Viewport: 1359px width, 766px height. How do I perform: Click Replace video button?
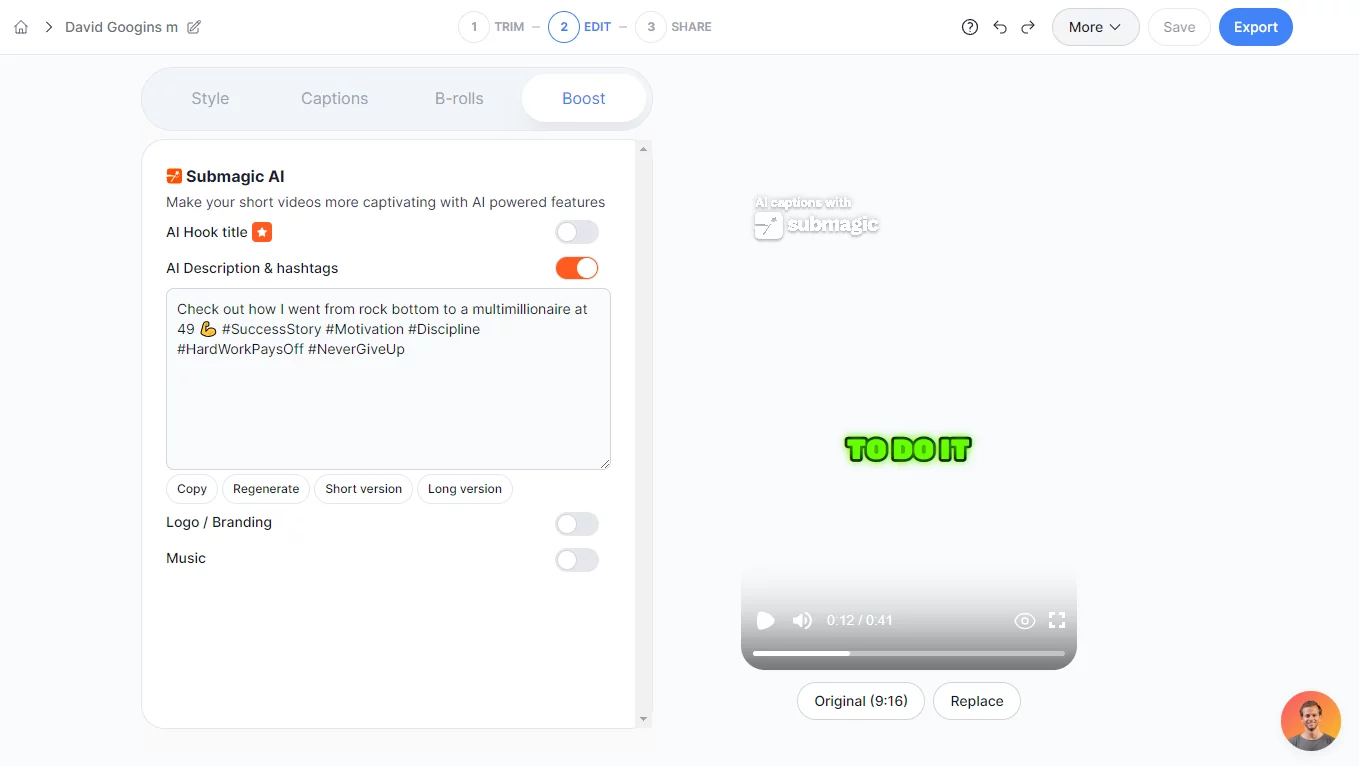pos(977,701)
